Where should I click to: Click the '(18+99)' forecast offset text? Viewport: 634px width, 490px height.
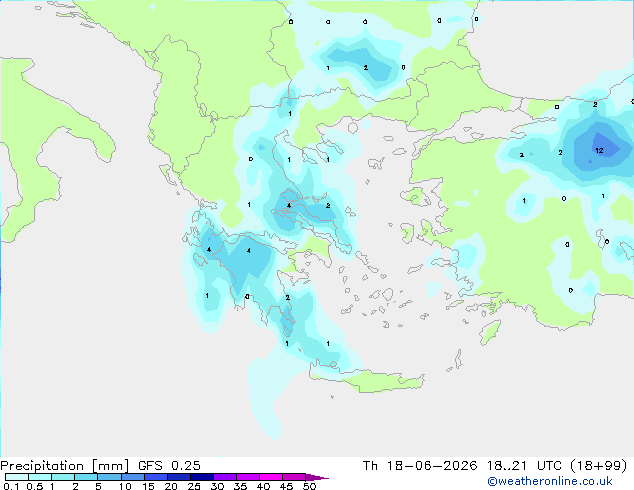pos(599,466)
